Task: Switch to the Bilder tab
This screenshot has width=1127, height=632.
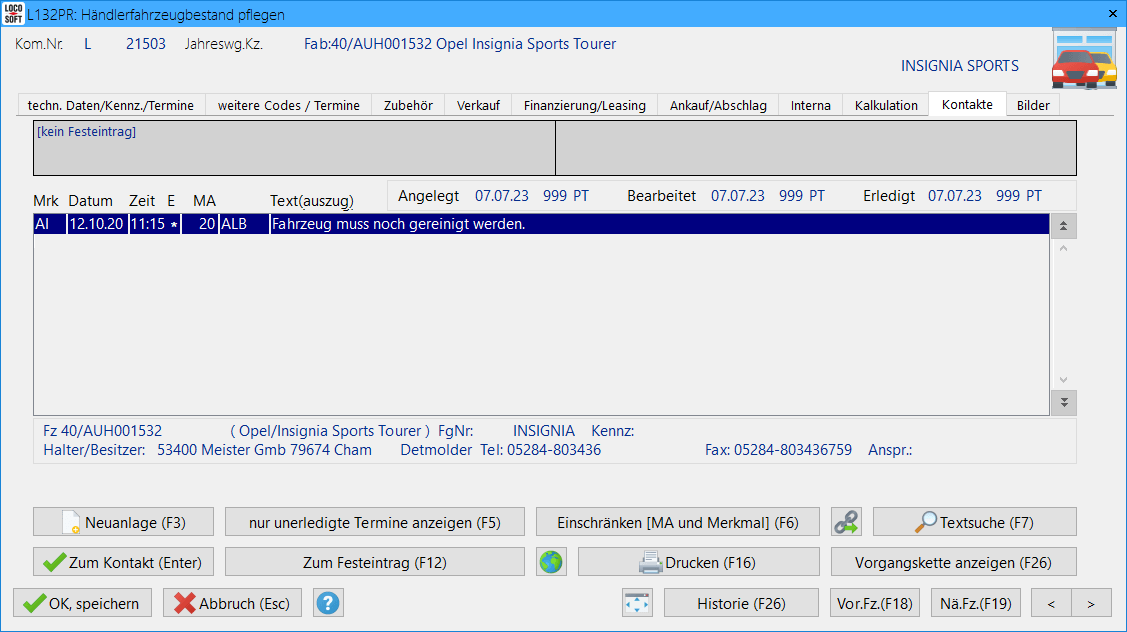Action: [1033, 105]
